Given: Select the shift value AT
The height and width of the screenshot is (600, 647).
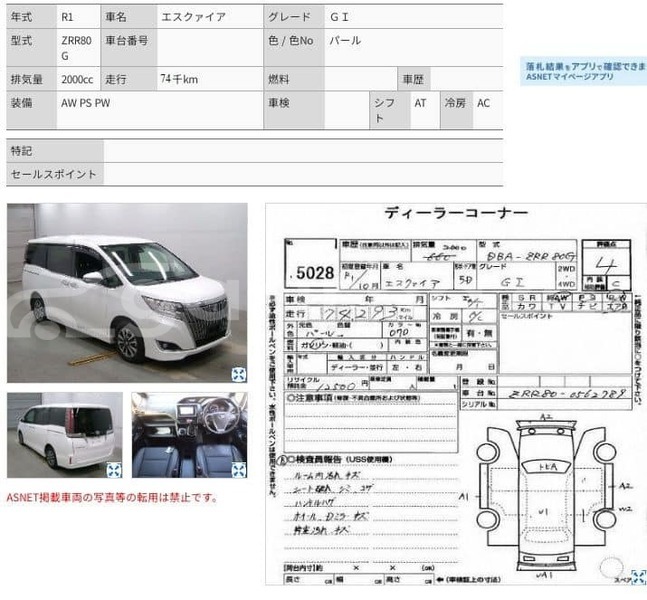Looking at the screenshot, I should pyautogui.click(x=420, y=103).
